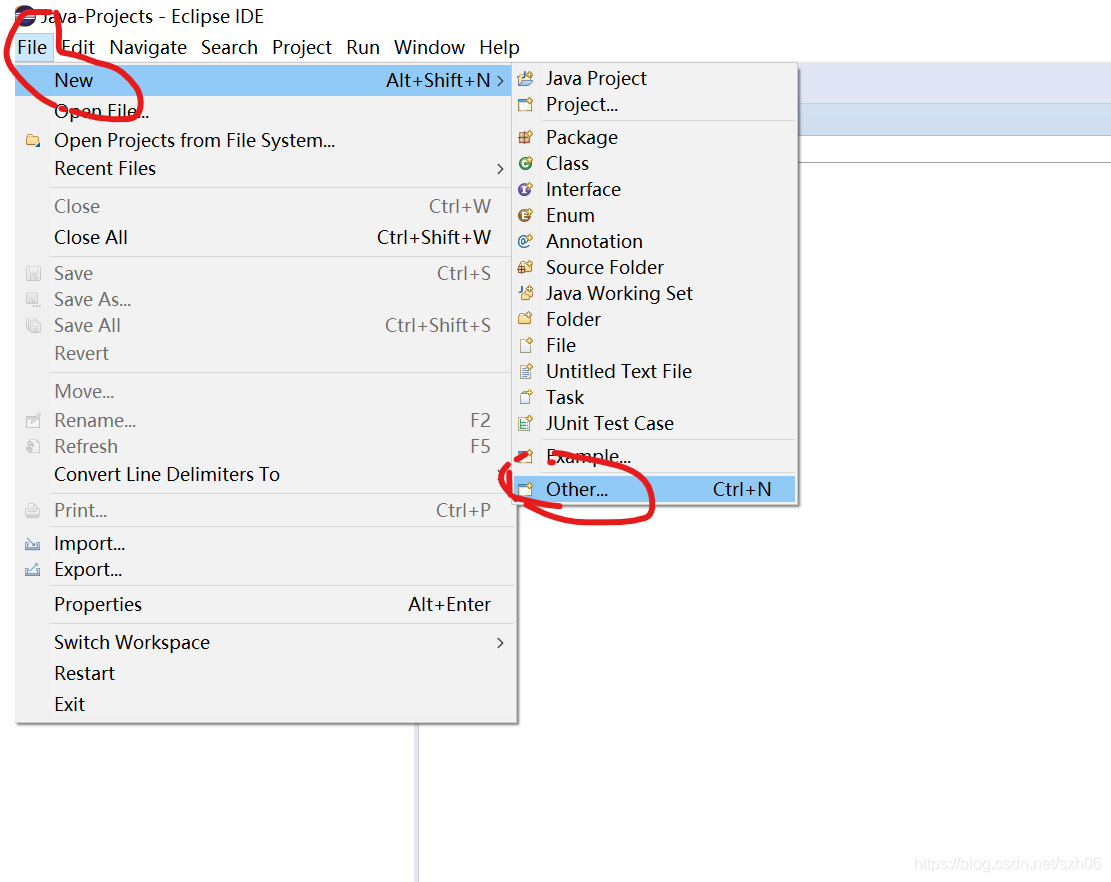
Task: Click the Alt+Shift+N shortcut text
Action: click(438, 81)
